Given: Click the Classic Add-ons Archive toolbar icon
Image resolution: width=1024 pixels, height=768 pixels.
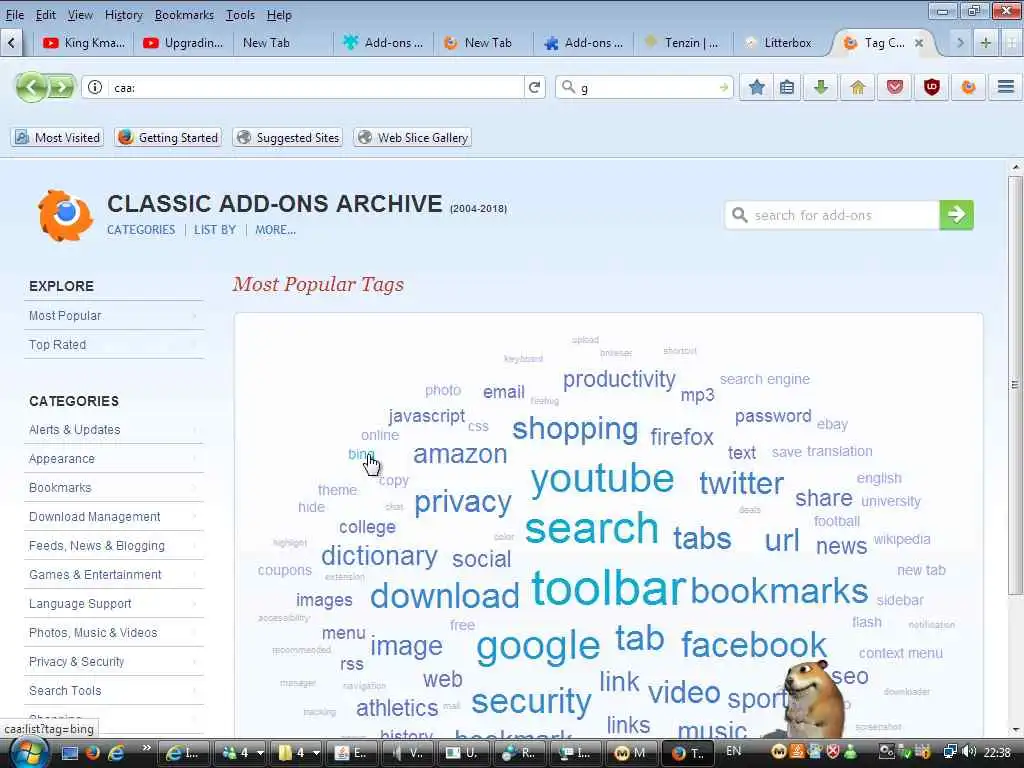Looking at the screenshot, I should [x=968, y=87].
